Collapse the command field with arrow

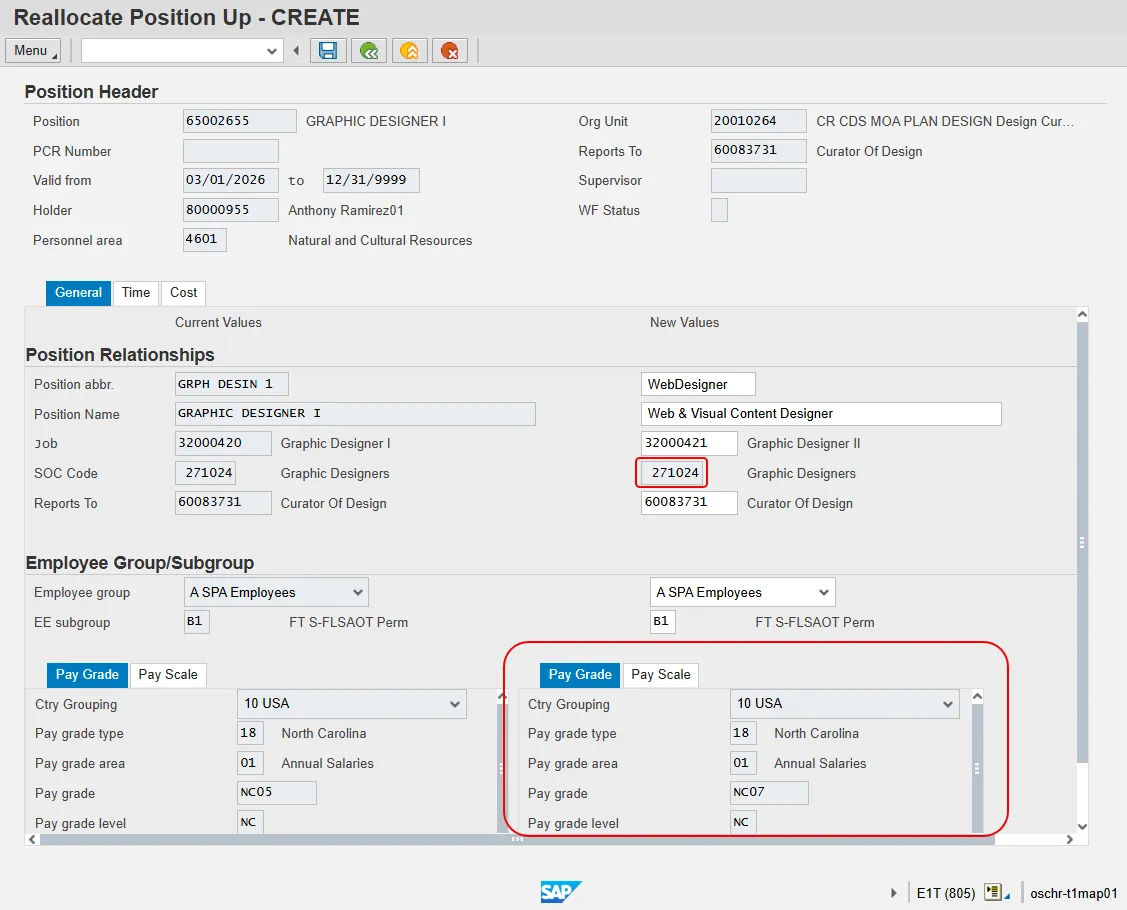(x=296, y=51)
